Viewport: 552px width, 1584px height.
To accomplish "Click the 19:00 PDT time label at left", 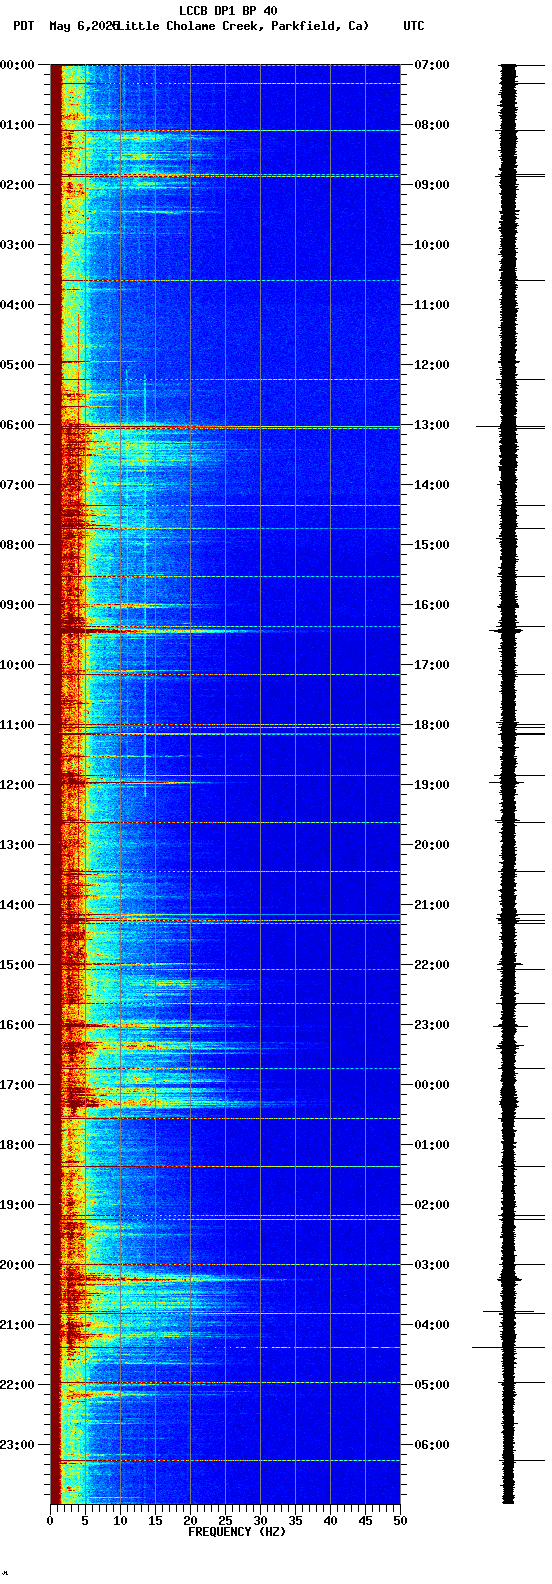I will pos(18,1205).
